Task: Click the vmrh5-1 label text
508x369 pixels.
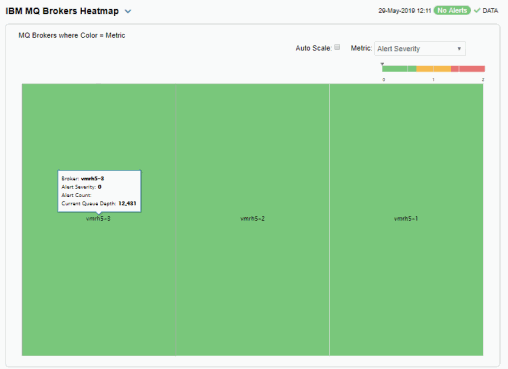Action: (x=406, y=219)
